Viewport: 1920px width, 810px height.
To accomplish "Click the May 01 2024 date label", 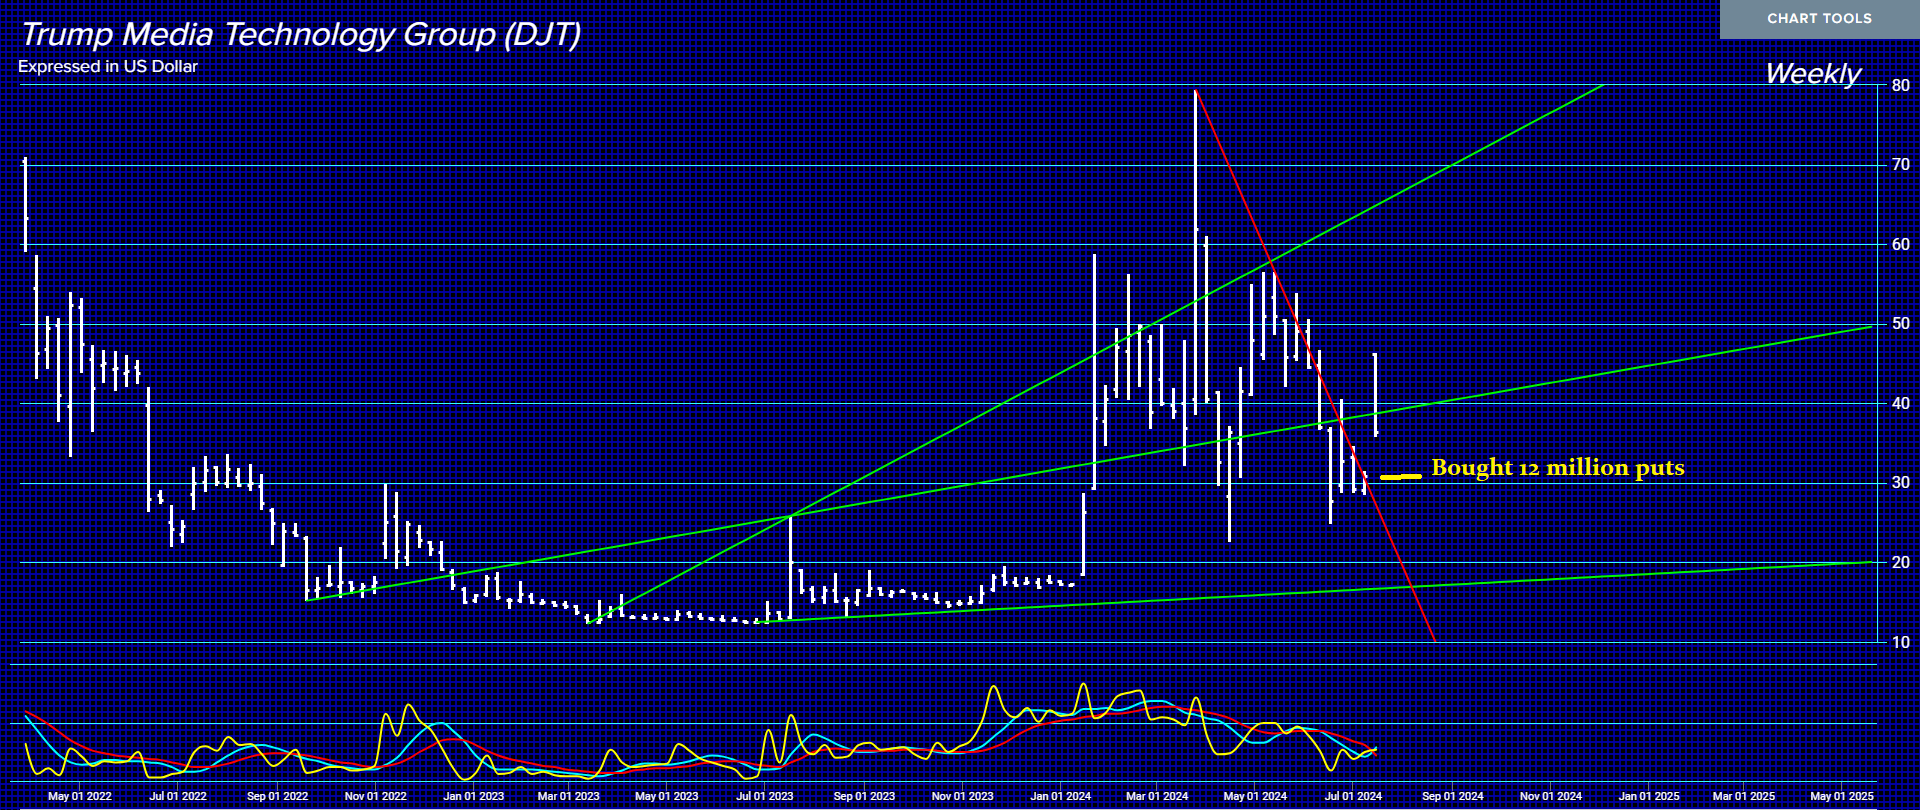I will tap(1255, 797).
